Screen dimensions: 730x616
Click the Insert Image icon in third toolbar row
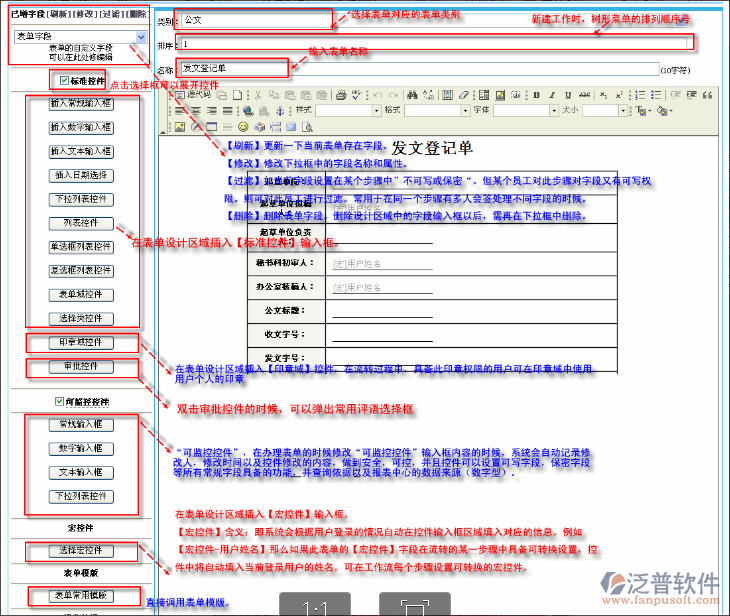point(180,127)
